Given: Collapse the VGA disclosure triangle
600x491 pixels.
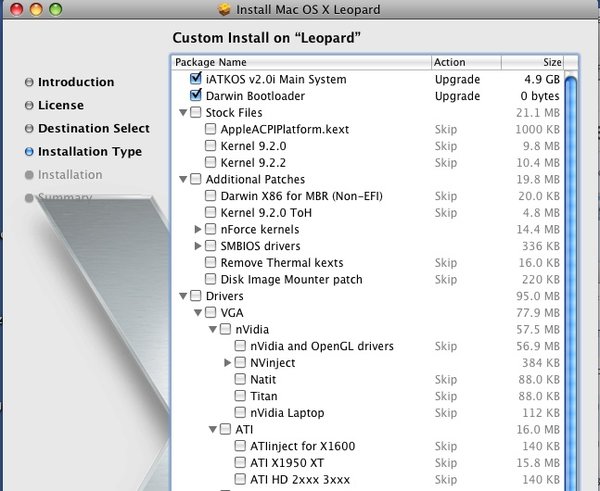Looking at the screenshot, I should [x=198, y=313].
